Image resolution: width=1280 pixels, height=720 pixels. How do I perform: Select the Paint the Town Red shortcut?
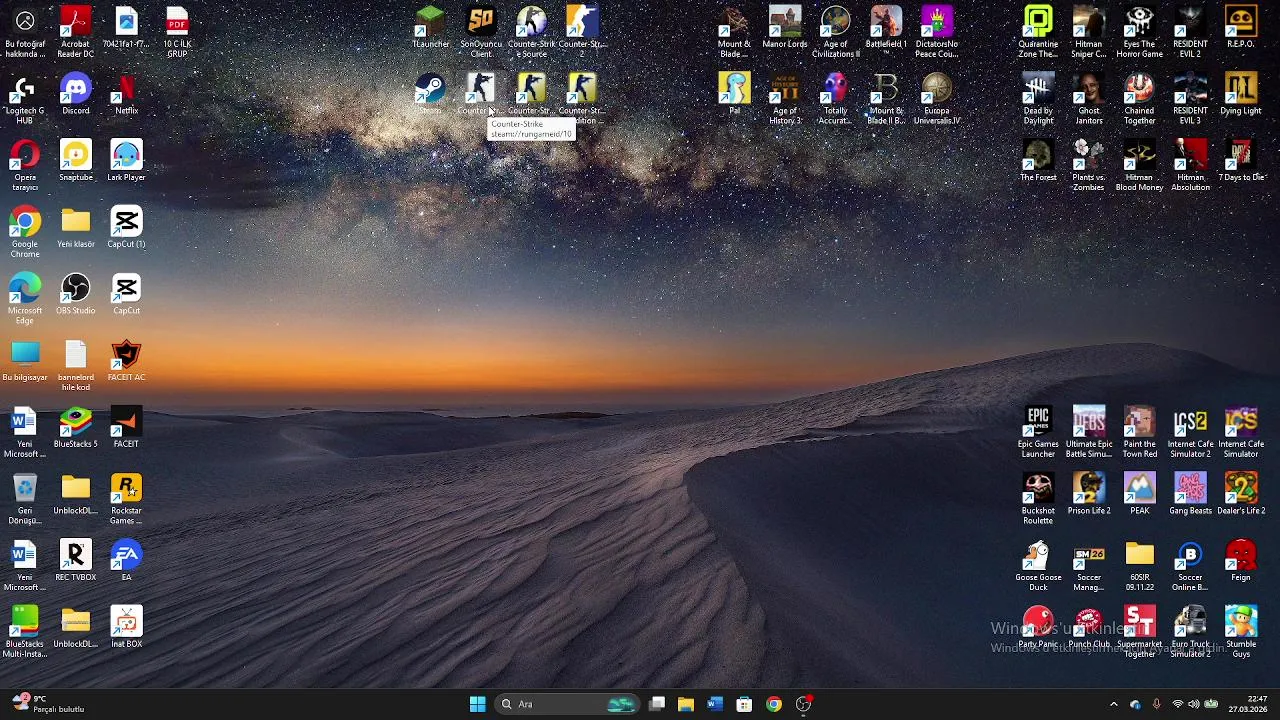[x=1139, y=432]
